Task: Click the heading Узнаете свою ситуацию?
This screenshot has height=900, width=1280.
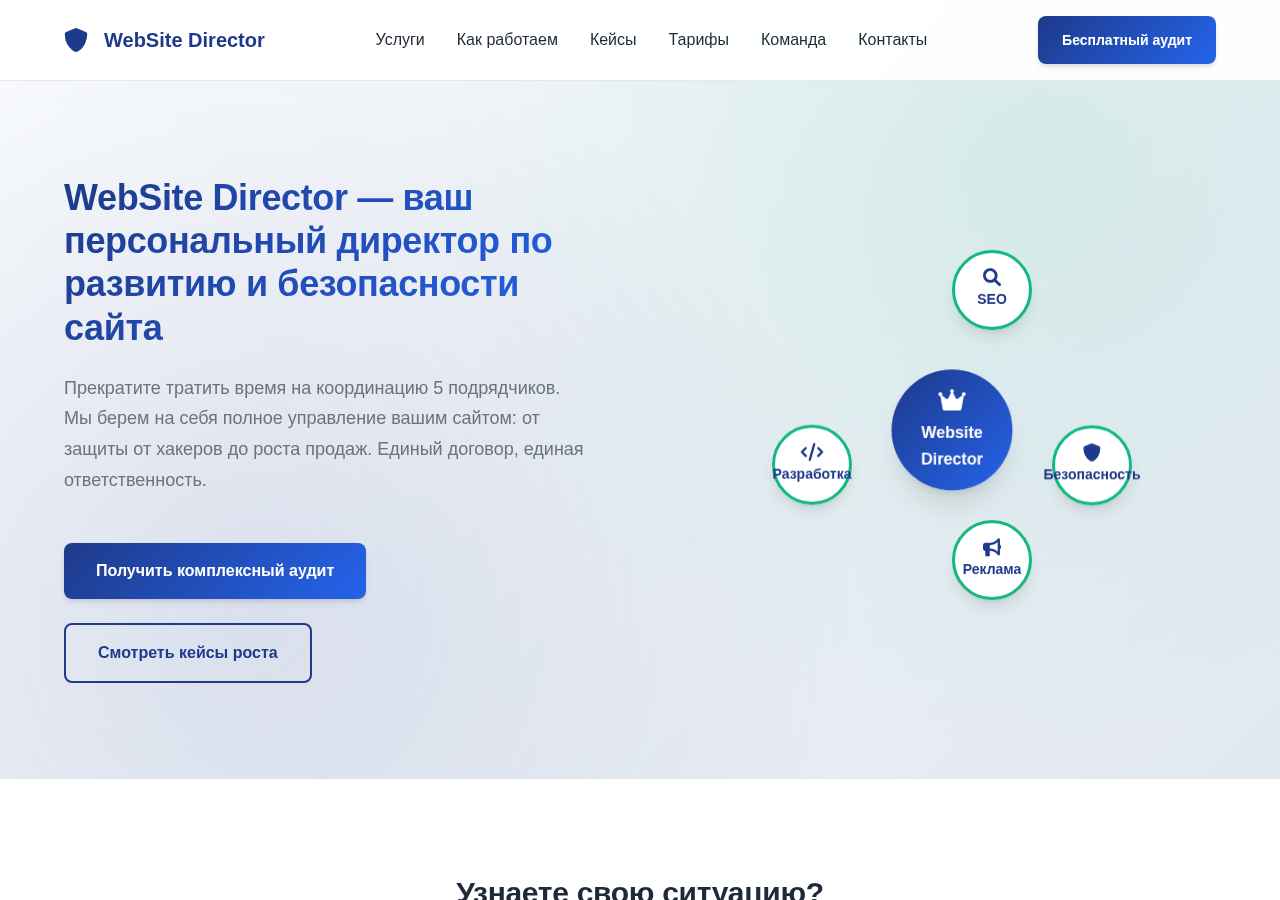Action: click(640, 892)
